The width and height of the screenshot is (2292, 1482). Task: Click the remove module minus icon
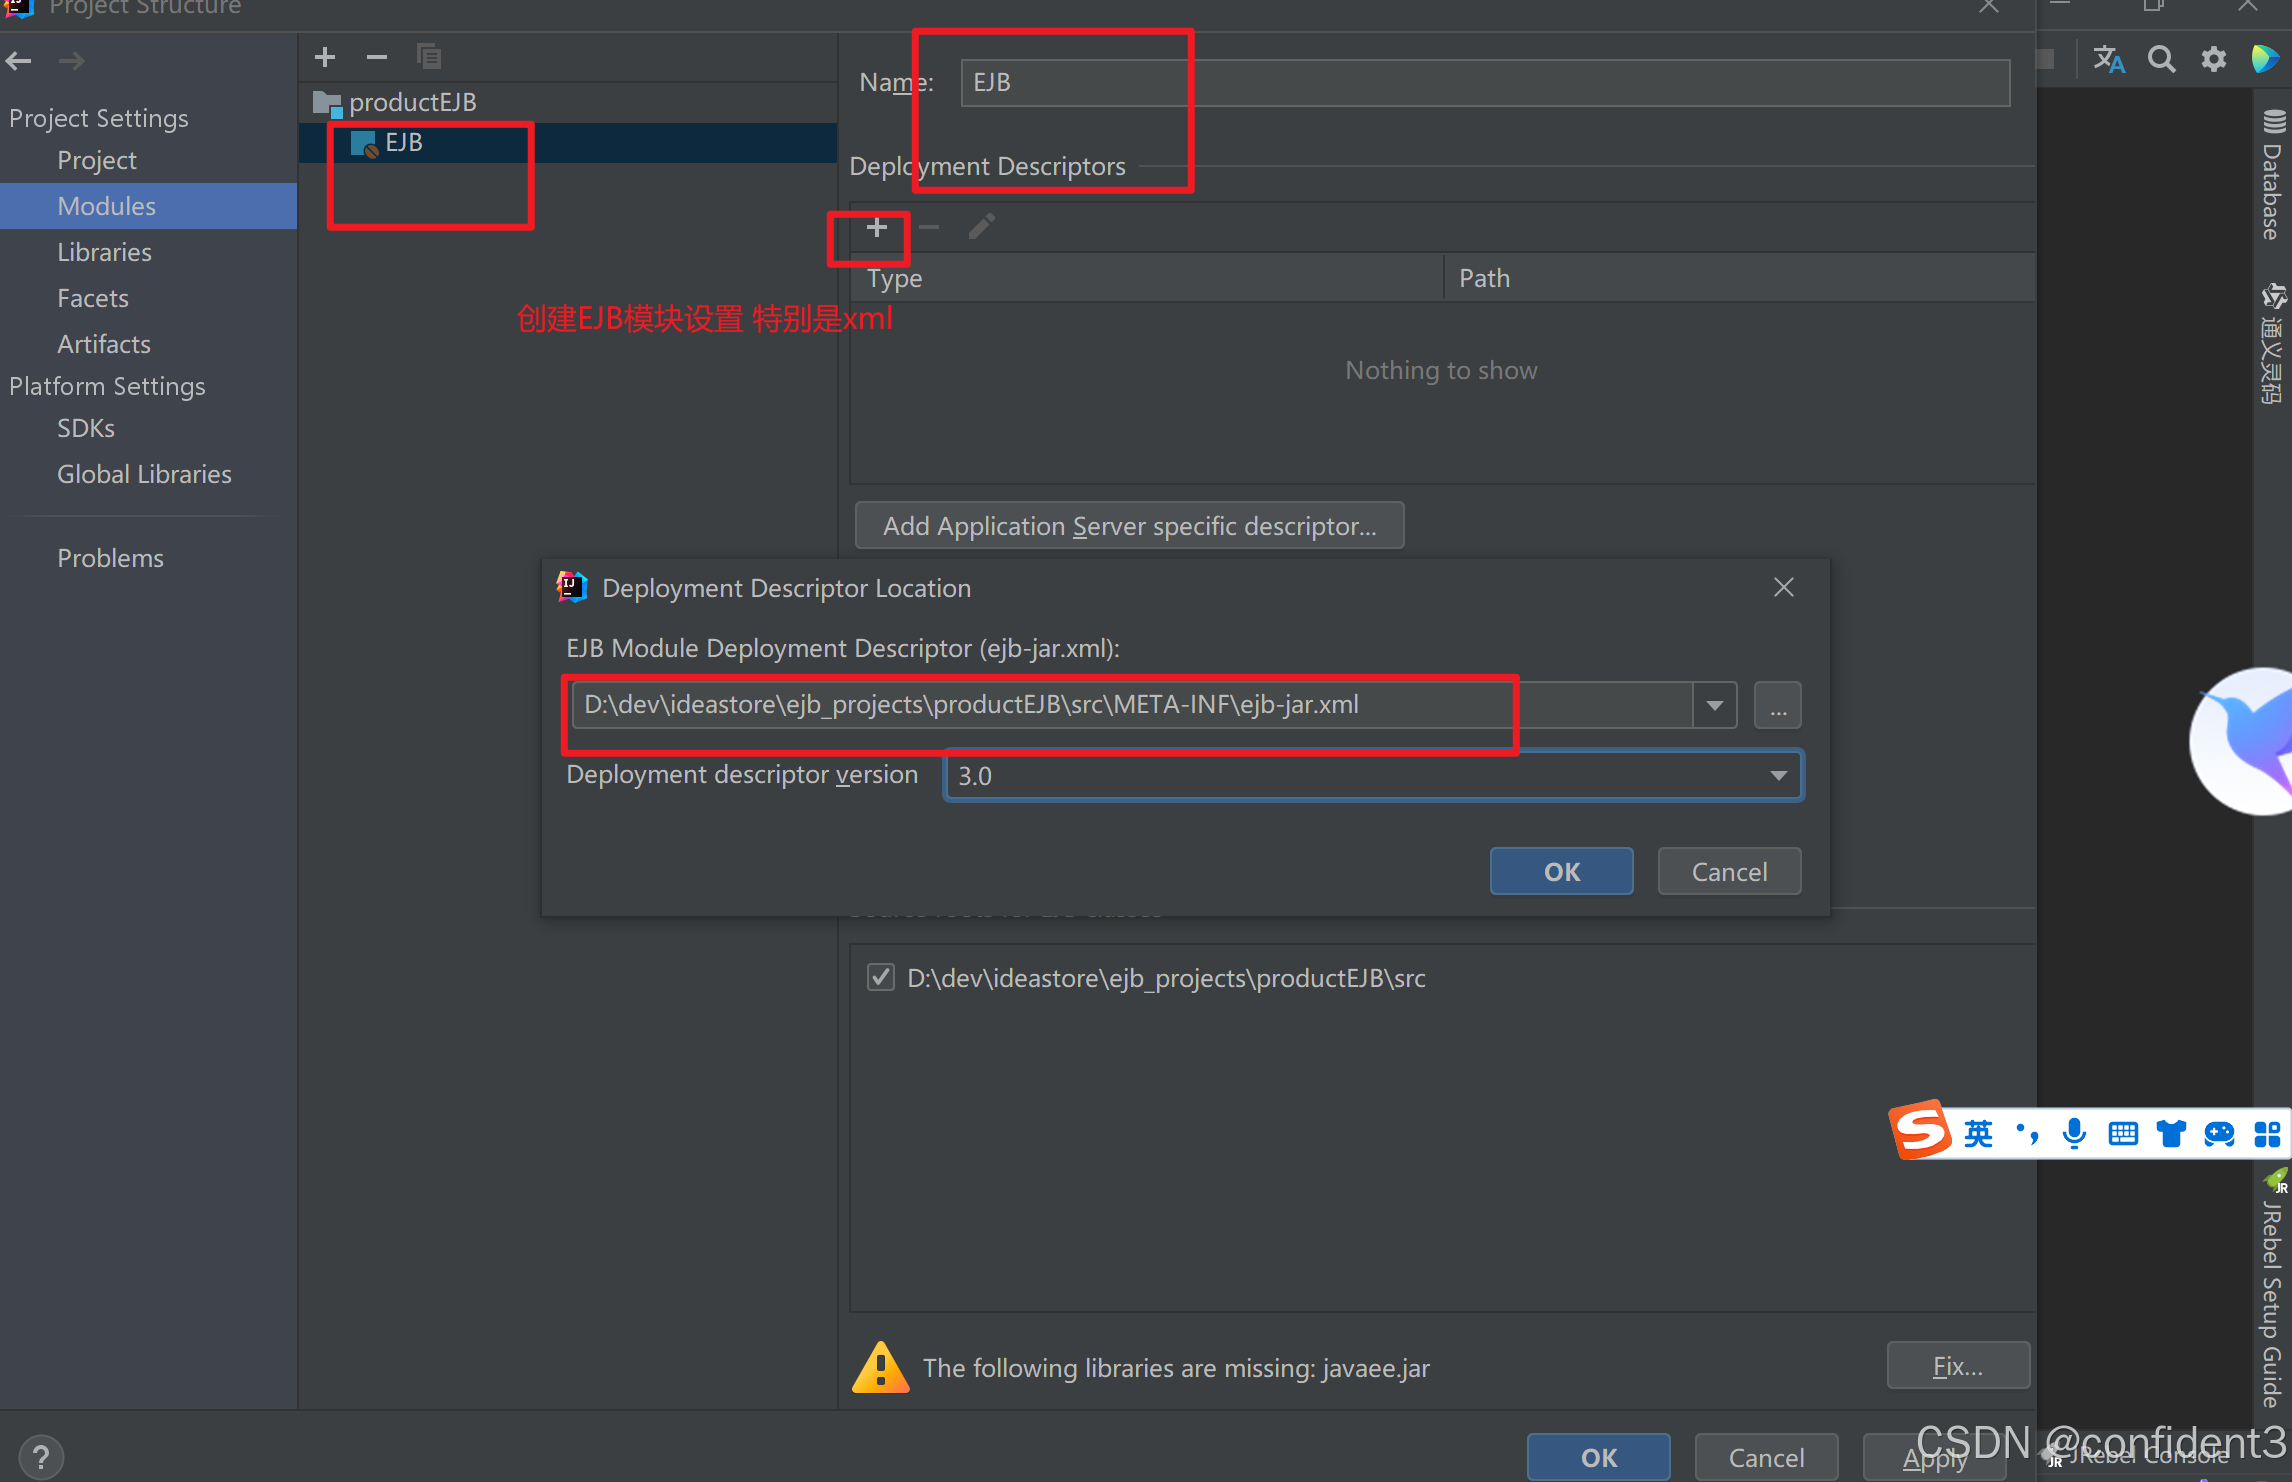pos(376,58)
